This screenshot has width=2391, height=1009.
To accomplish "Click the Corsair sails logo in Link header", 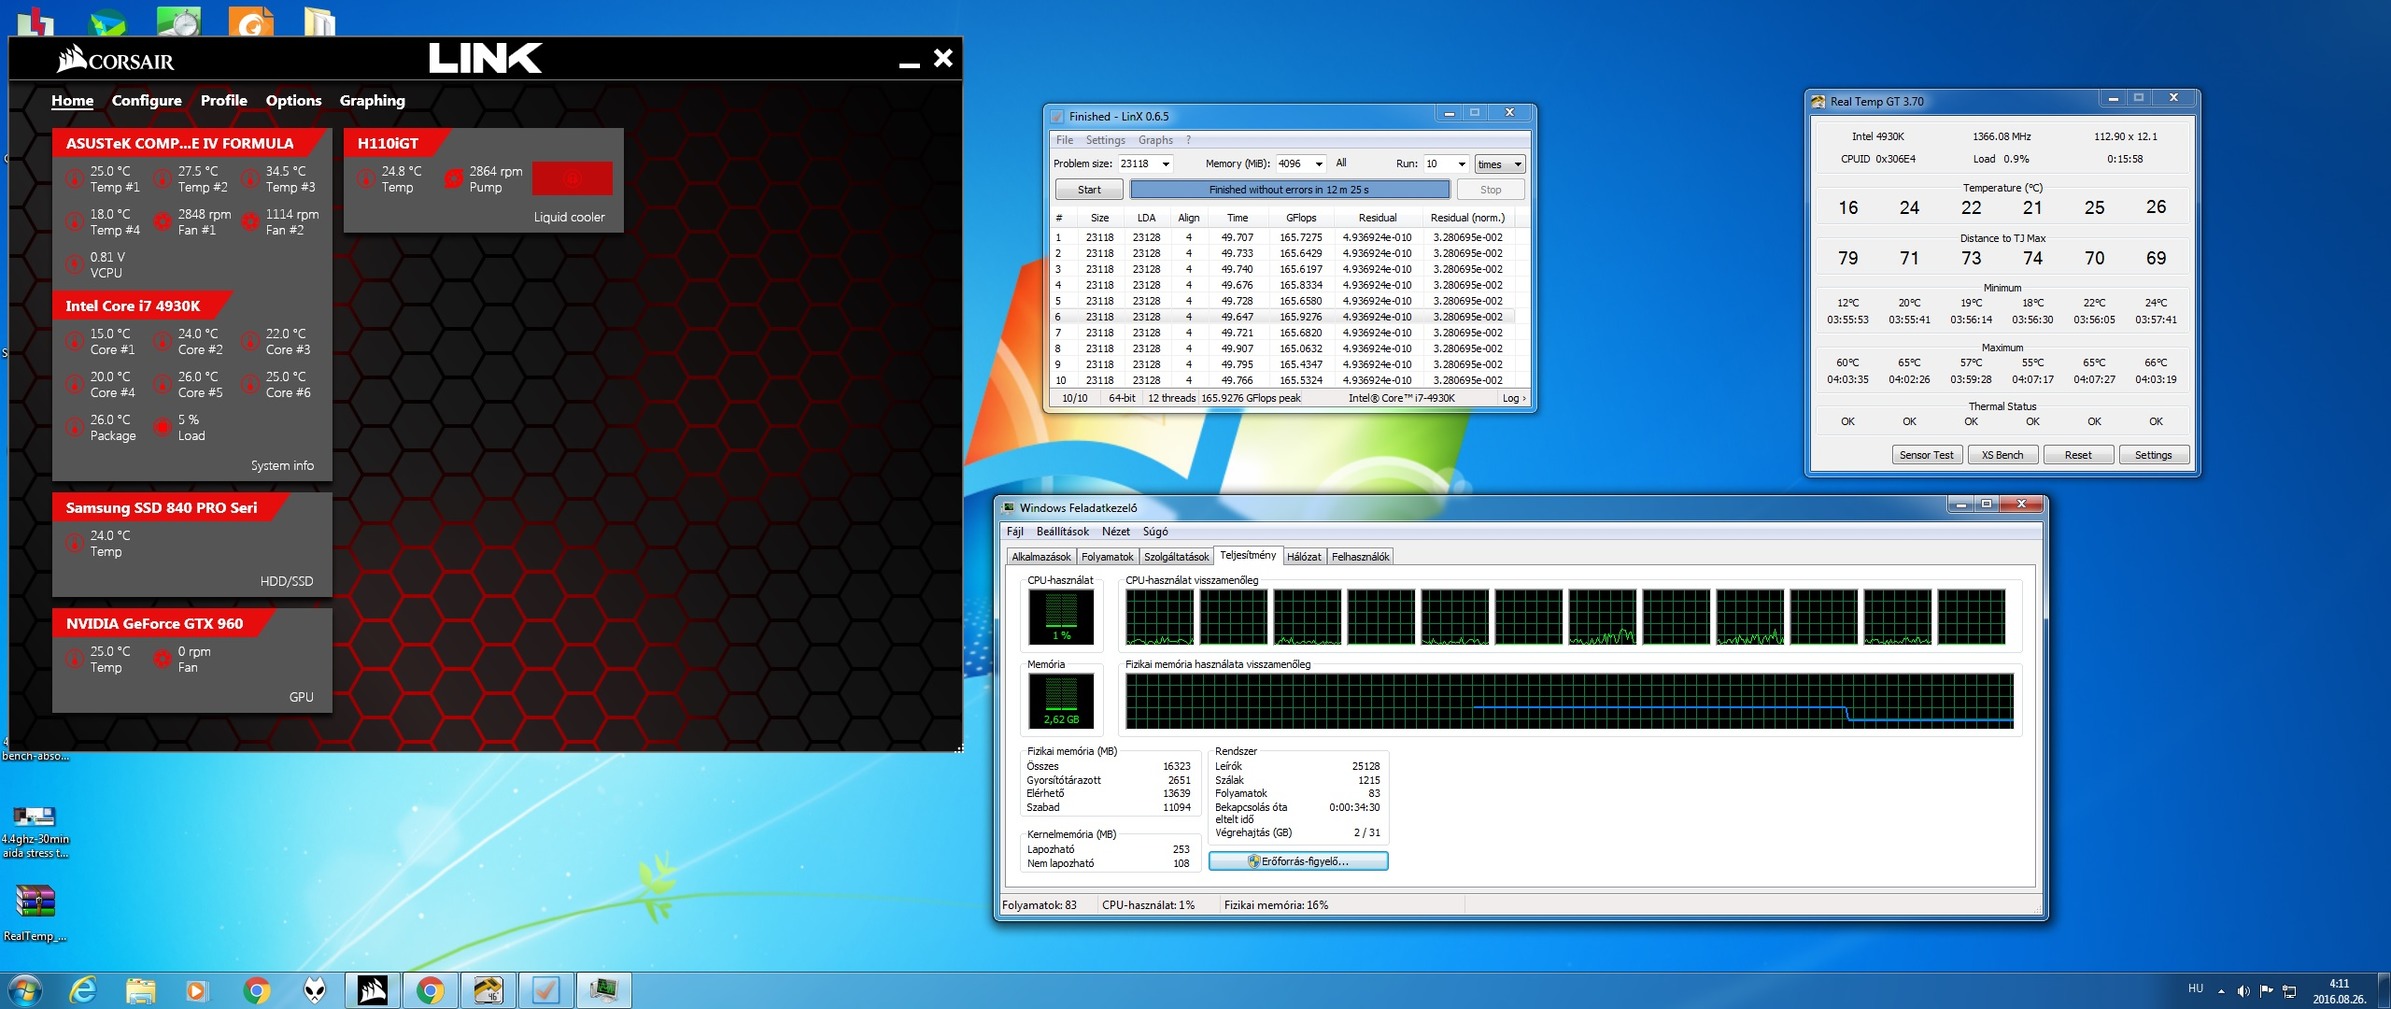I will click(70, 59).
